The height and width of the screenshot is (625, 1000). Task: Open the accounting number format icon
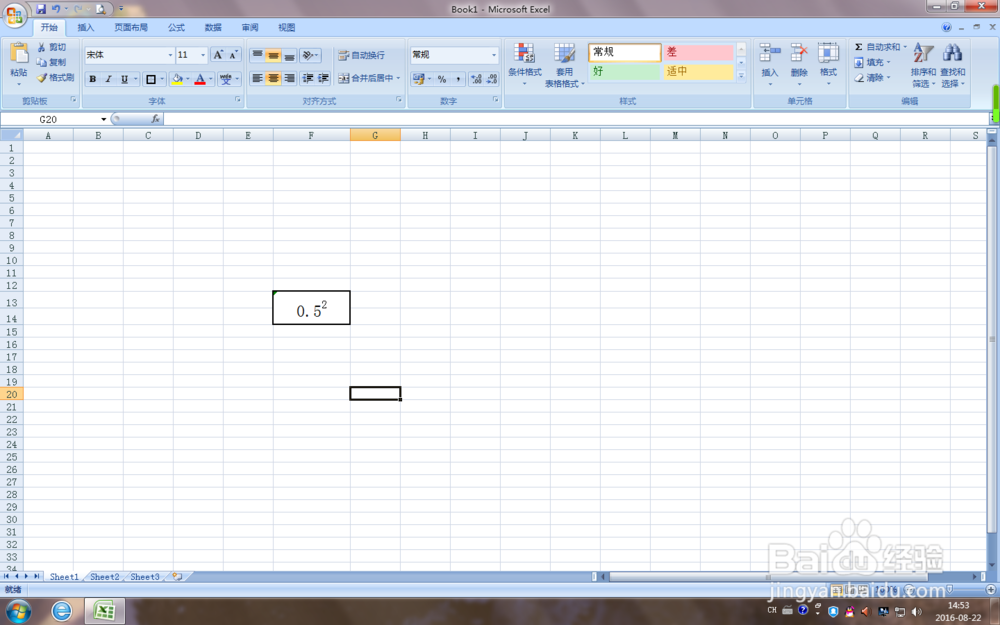tap(418, 78)
